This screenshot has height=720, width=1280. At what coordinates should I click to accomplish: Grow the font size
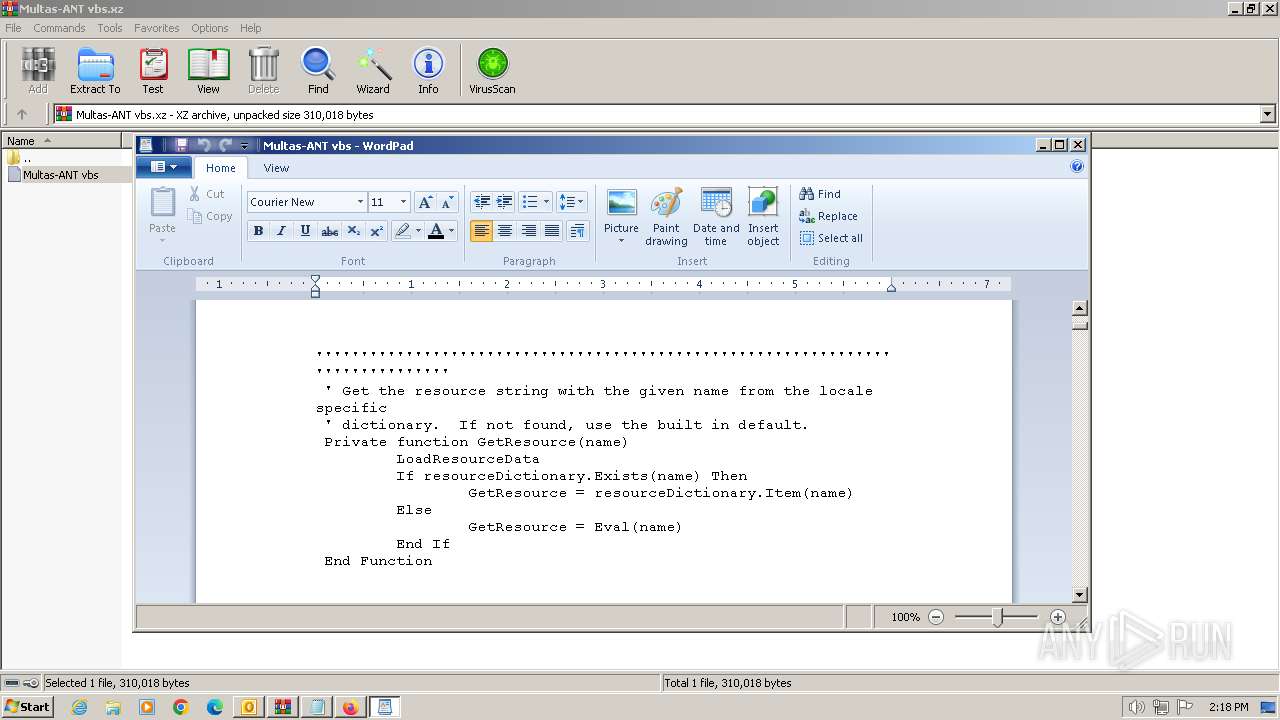(x=425, y=202)
